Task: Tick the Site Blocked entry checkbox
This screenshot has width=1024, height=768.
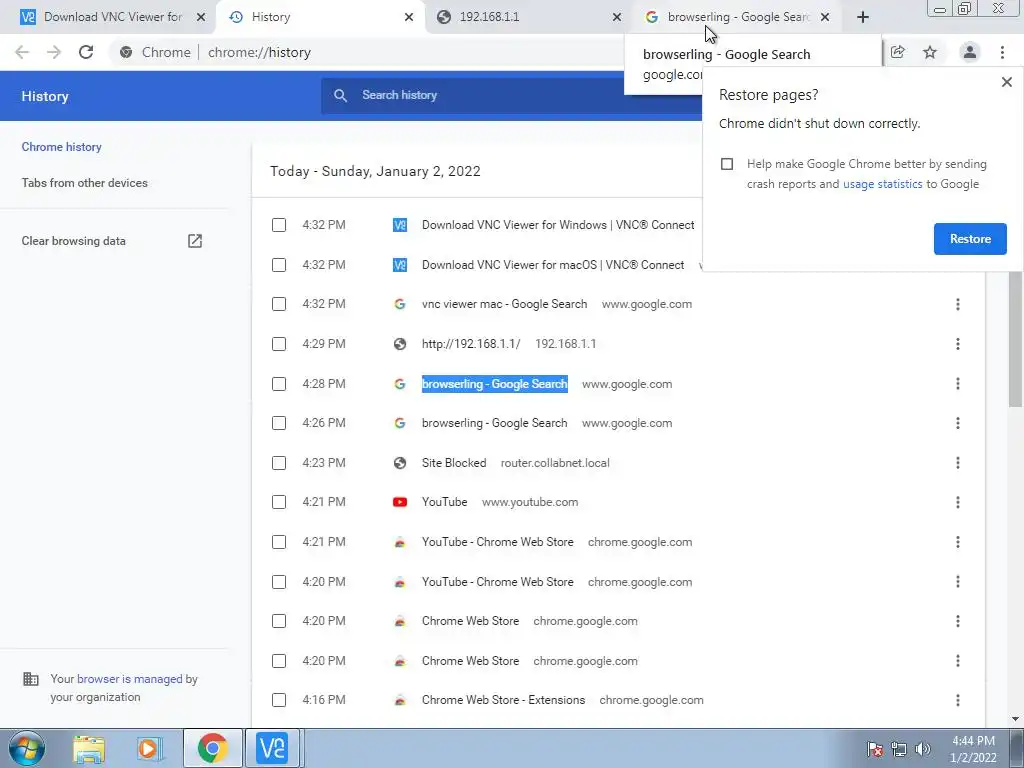Action: tap(279, 463)
